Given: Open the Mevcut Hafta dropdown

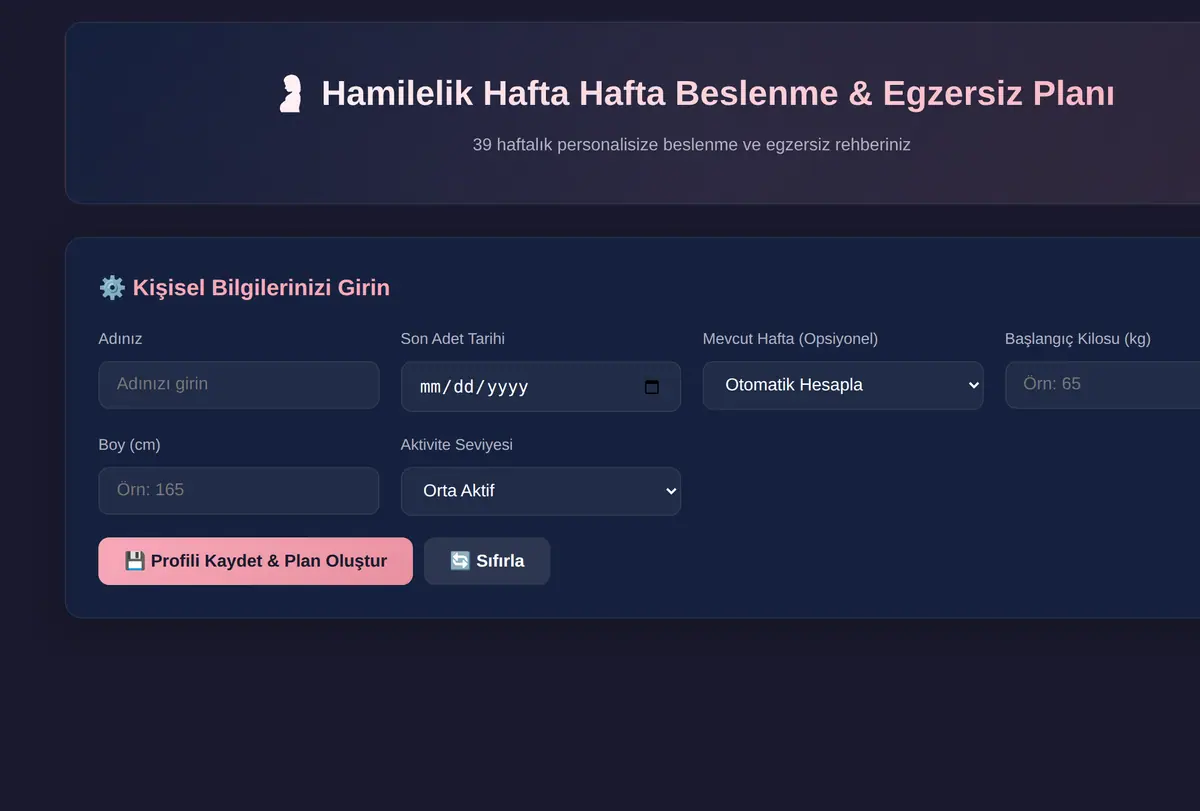Looking at the screenshot, I should coord(843,385).
